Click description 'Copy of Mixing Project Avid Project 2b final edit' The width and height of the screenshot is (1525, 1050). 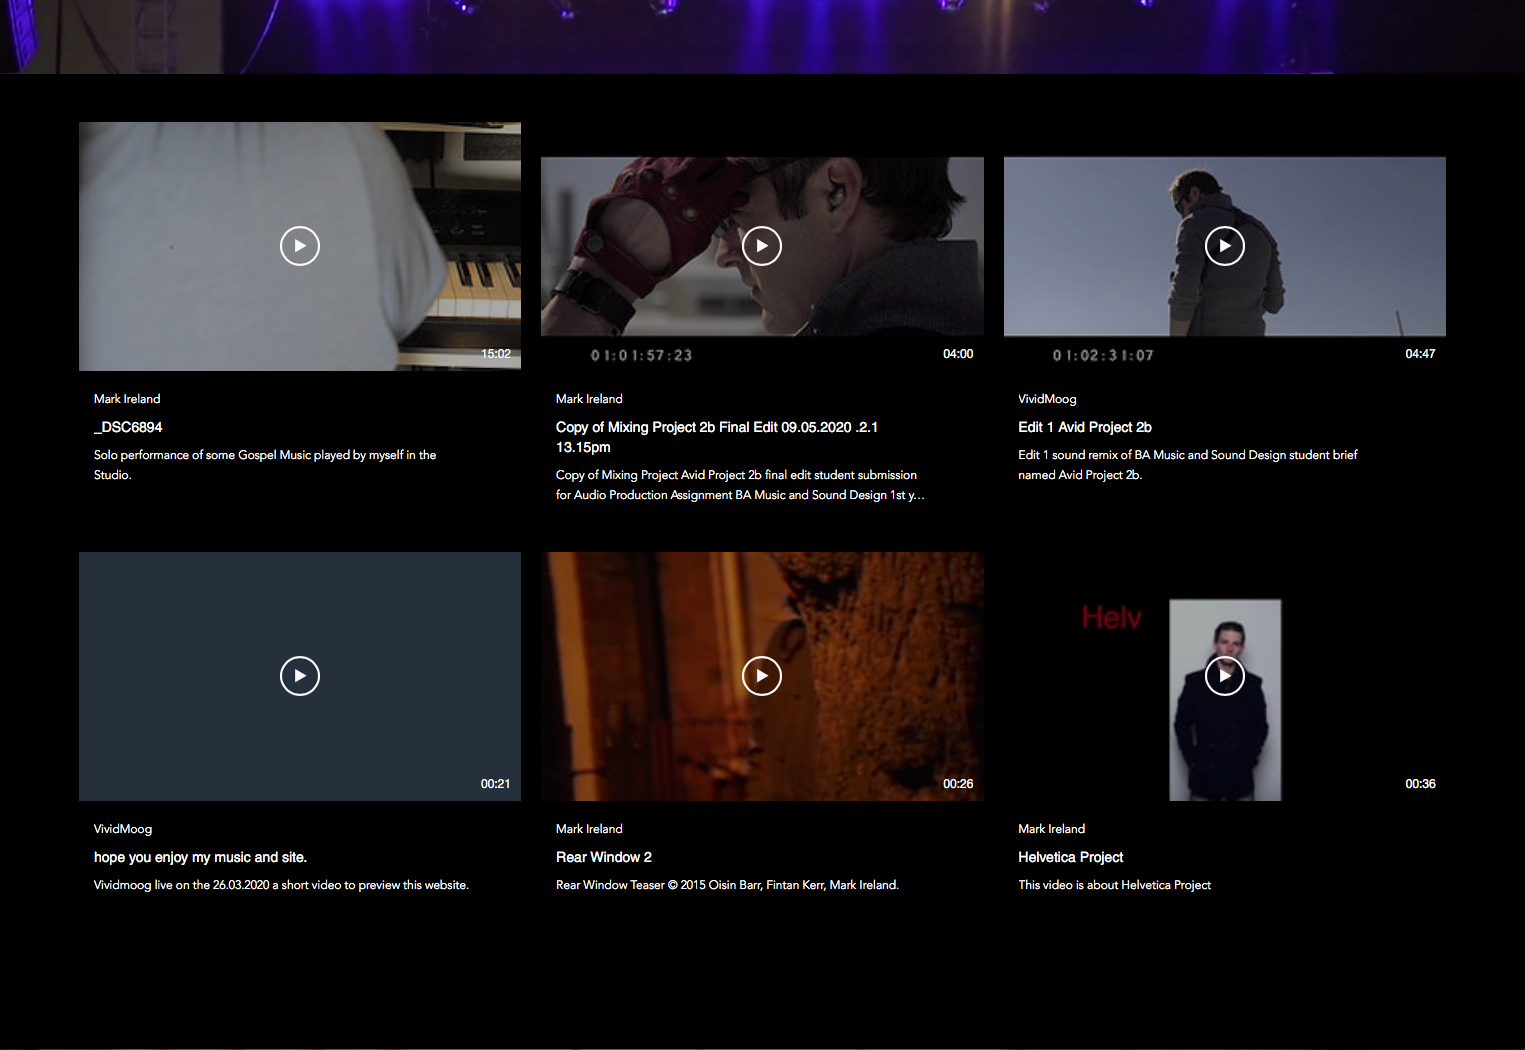[740, 485]
